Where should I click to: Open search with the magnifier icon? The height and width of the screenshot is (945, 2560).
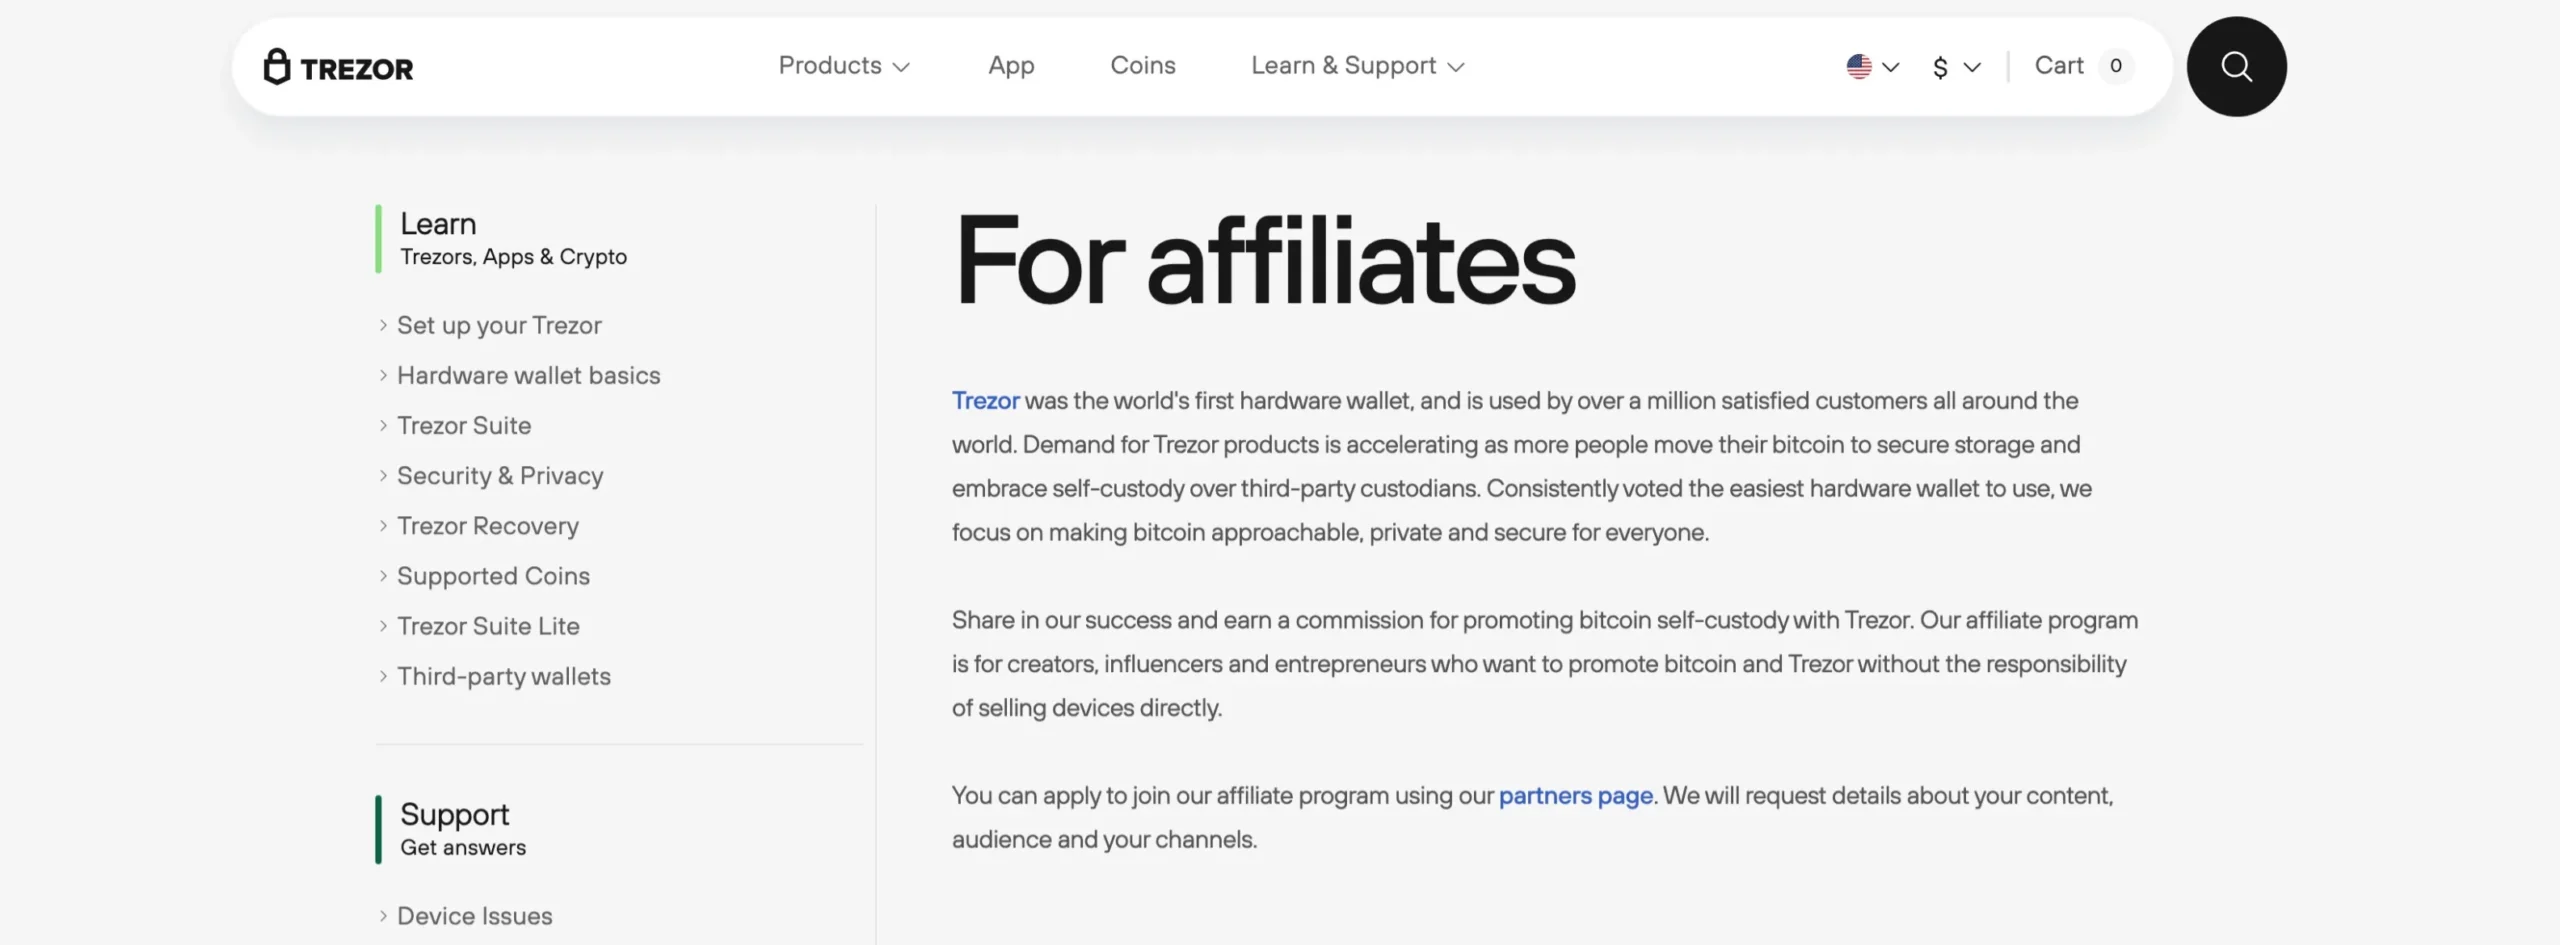point(2236,67)
